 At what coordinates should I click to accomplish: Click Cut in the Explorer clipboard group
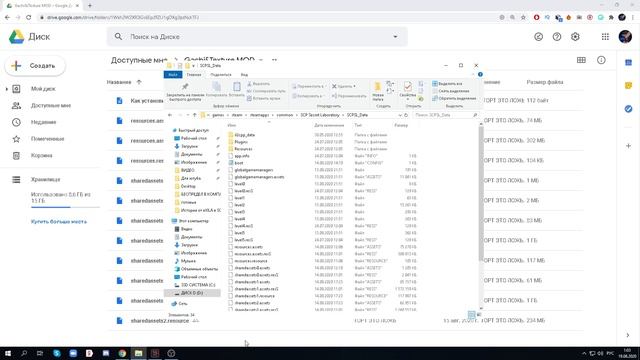[x=258, y=84]
